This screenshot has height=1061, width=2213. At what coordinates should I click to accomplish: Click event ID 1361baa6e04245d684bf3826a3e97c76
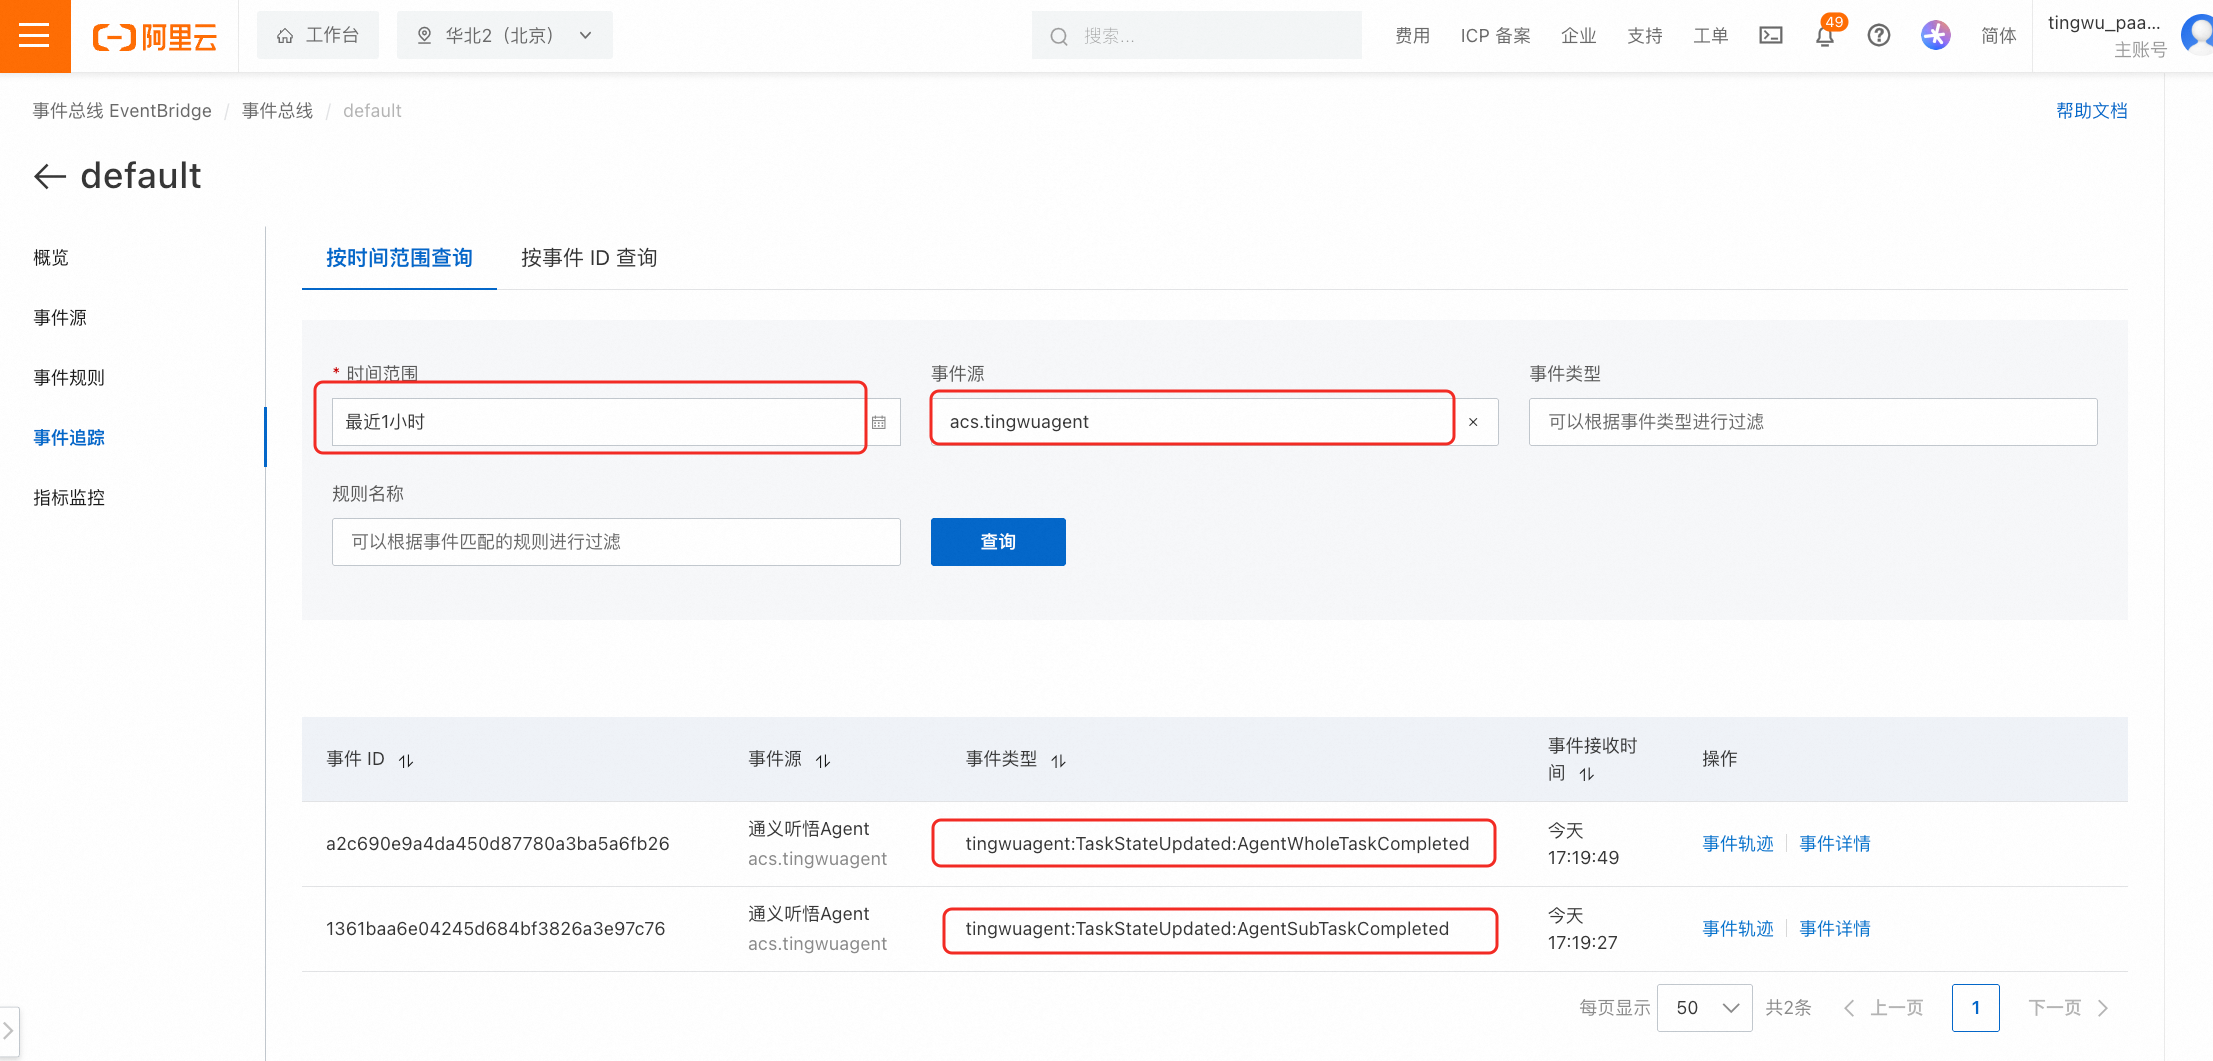[x=496, y=929]
